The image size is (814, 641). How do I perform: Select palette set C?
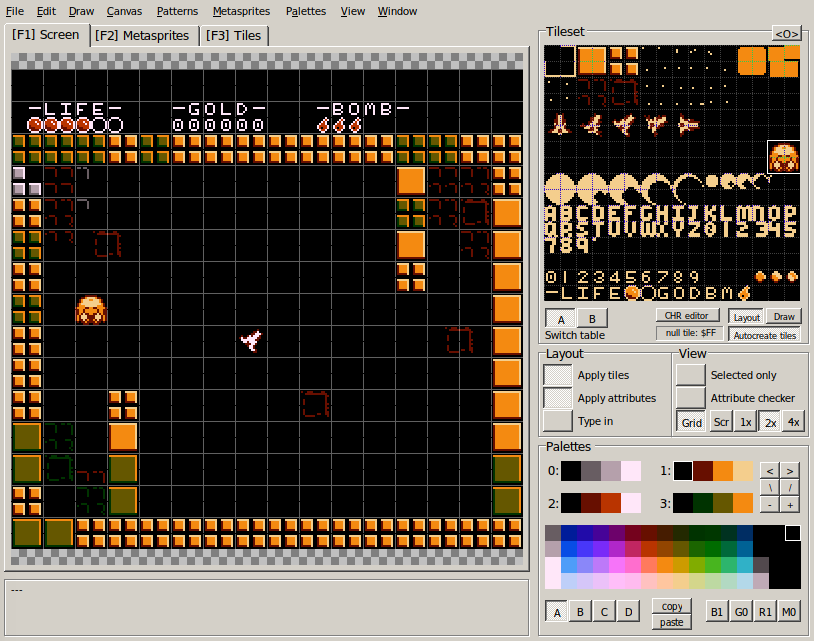(x=604, y=611)
